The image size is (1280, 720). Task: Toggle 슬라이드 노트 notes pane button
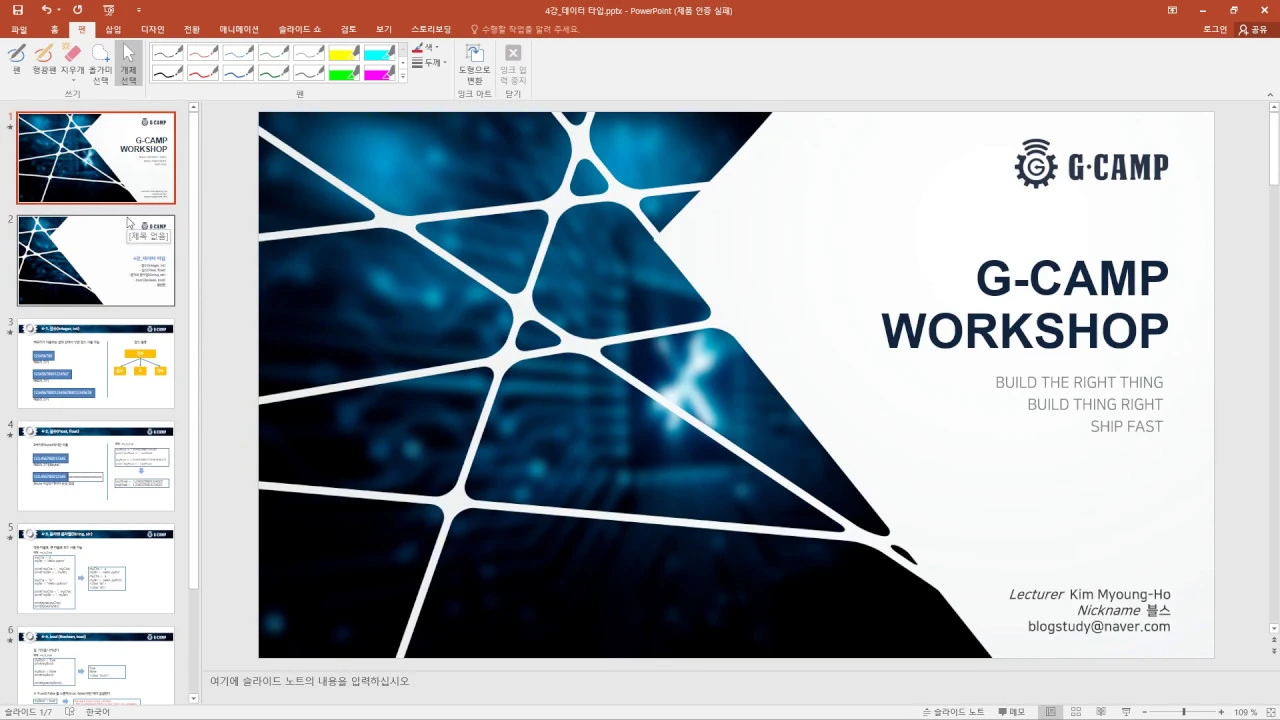(953, 712)
